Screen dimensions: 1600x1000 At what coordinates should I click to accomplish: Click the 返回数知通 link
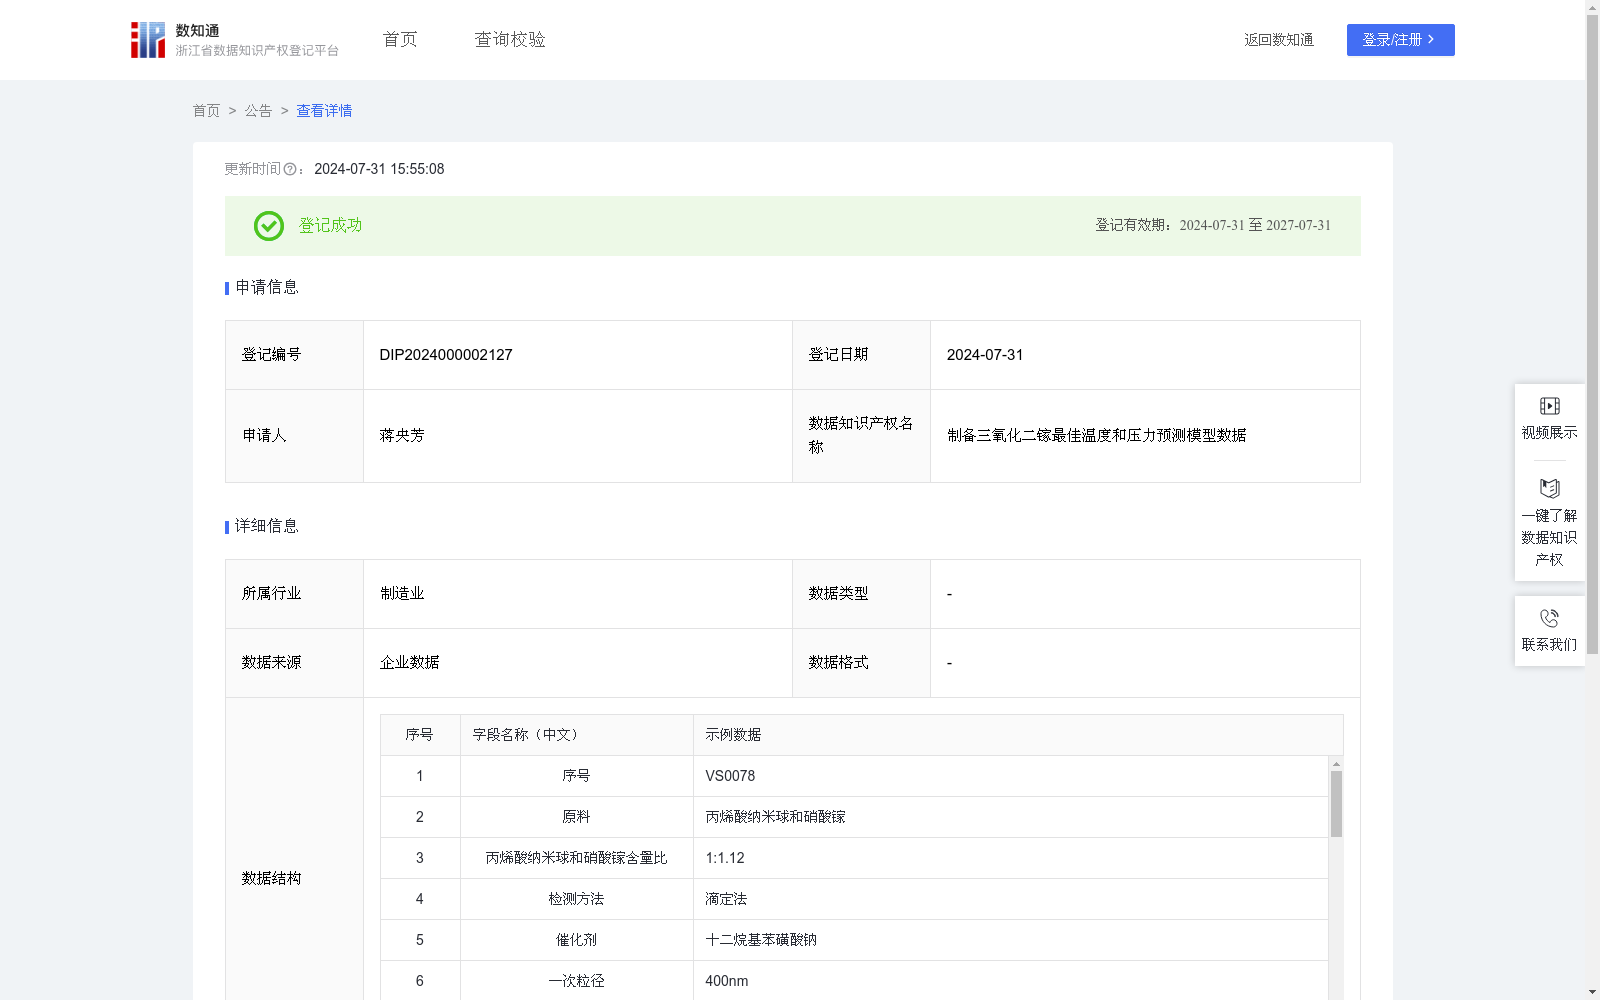pyautogui.click(x=1279, y=40)
